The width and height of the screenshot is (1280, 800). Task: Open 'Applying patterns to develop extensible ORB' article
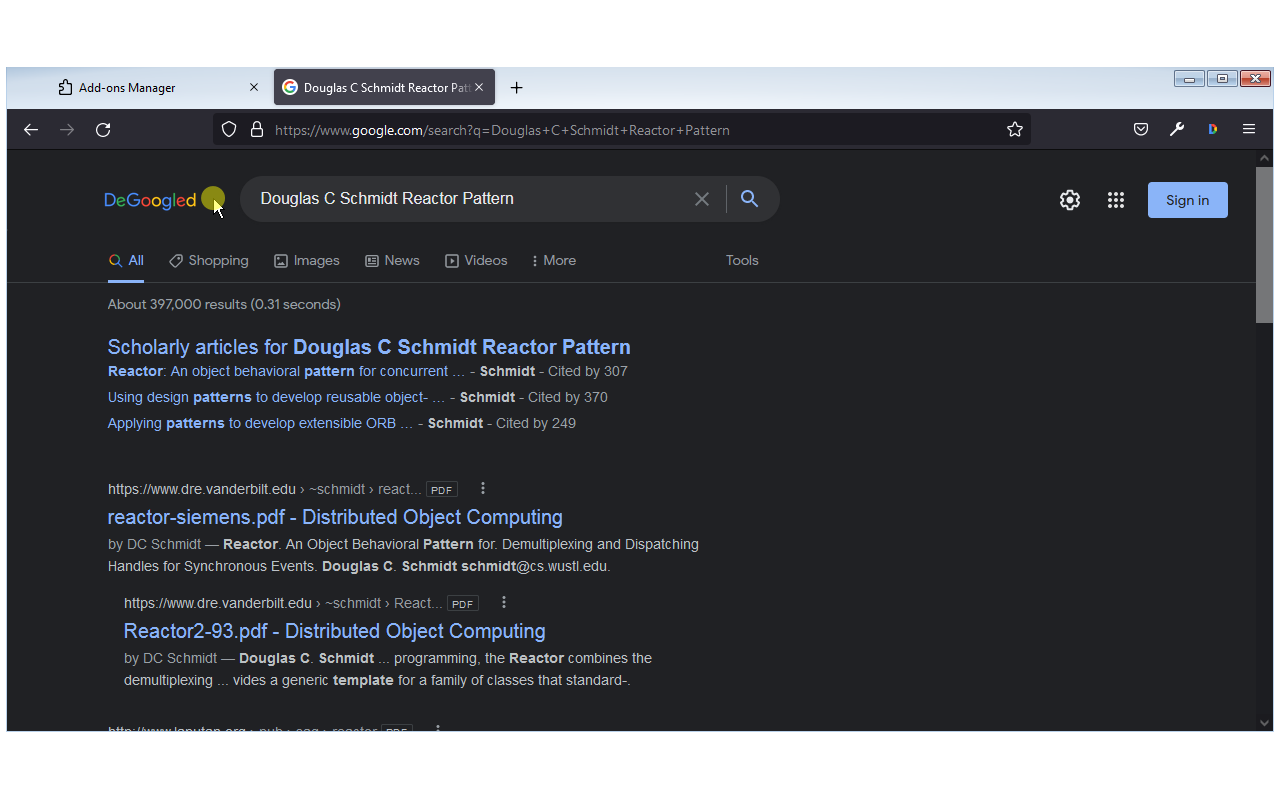(261, 423)
